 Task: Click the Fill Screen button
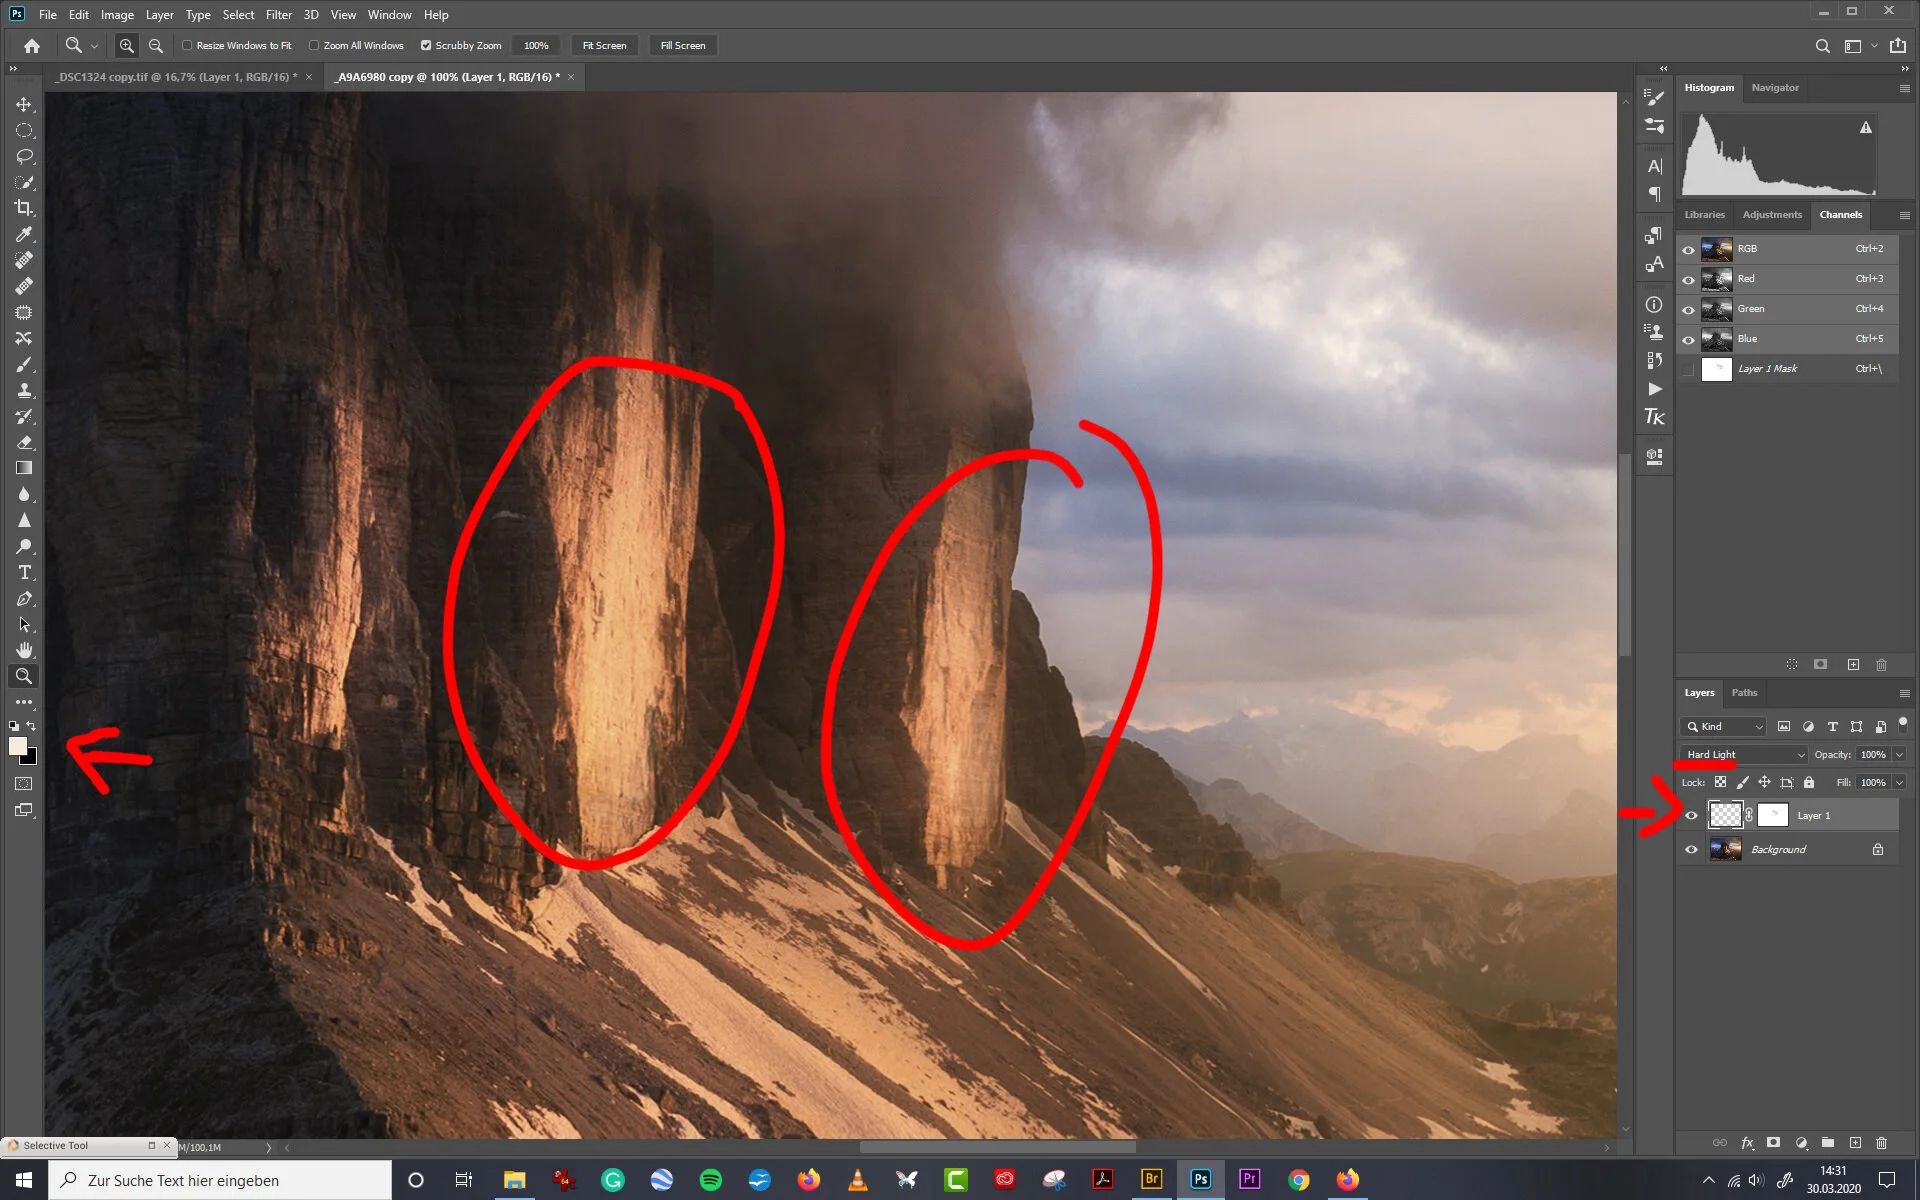(x=682, y=45)
